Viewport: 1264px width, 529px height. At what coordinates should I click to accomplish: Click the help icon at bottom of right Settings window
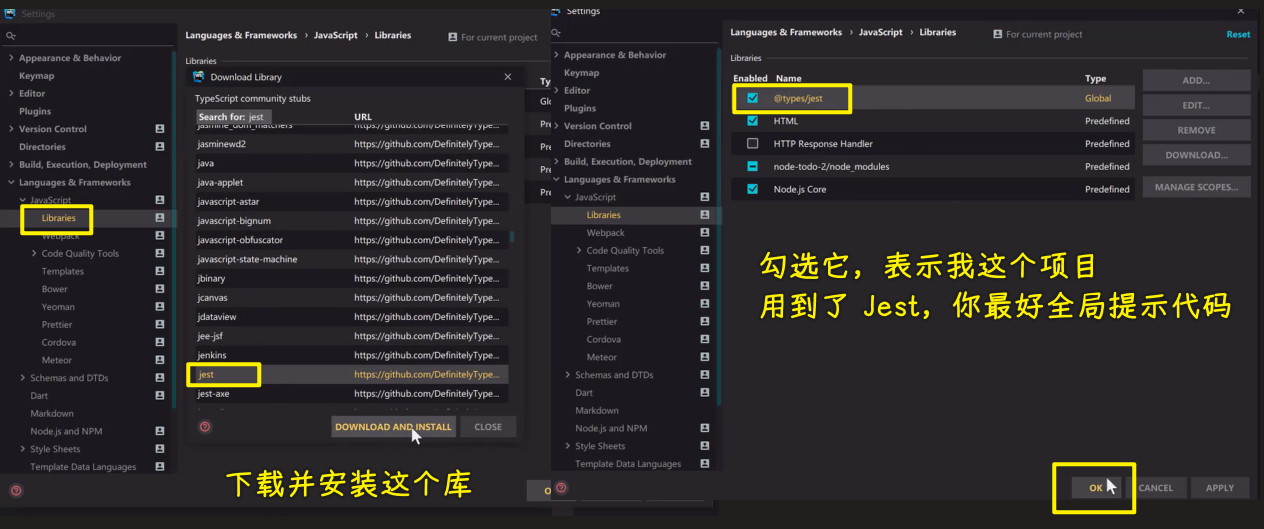tap(561, 488)
